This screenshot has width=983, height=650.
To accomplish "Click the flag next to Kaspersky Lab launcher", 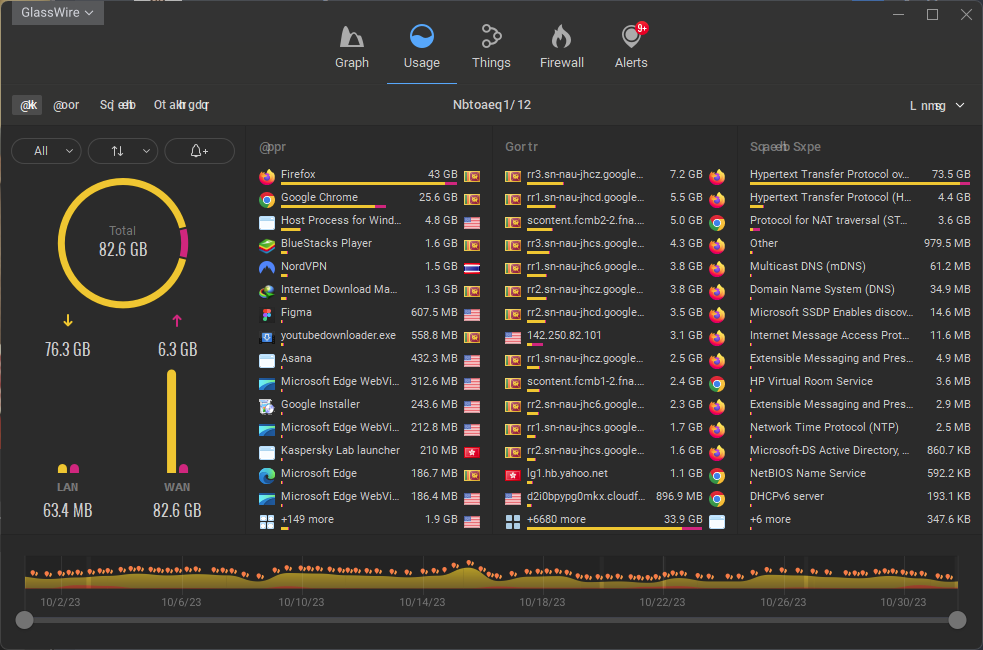I will (x=472, y=453).
